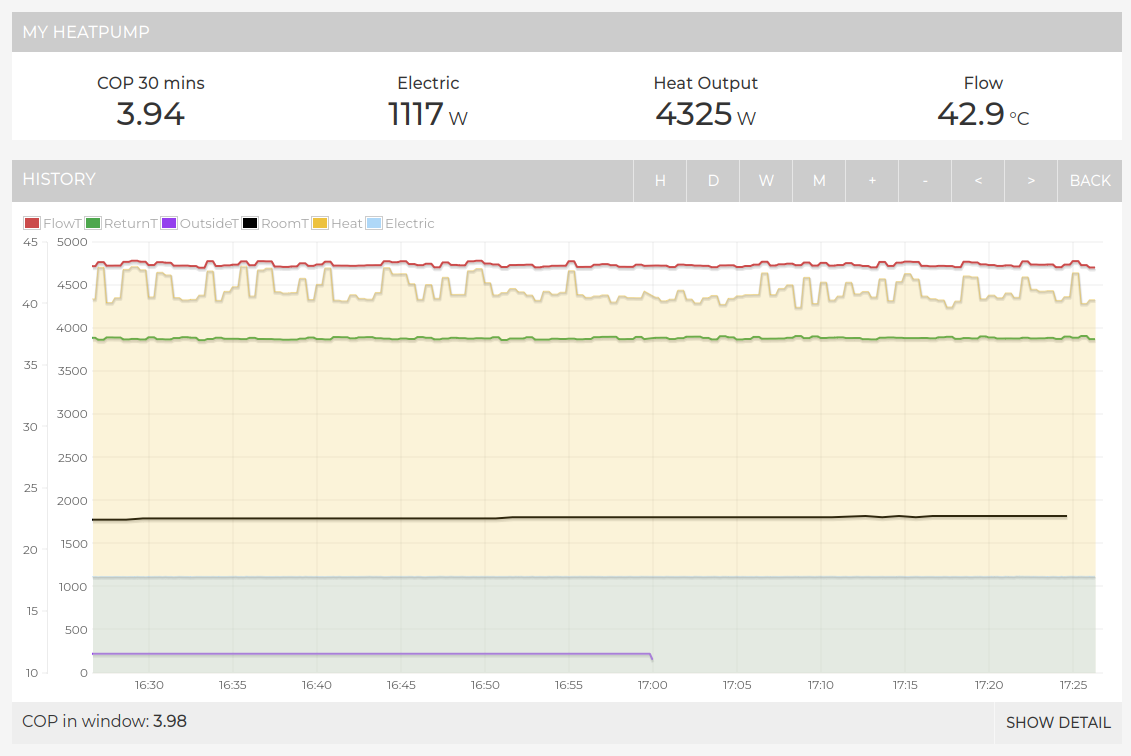
Task: Click the green ReturnT legend swatch
Action: 93,223
